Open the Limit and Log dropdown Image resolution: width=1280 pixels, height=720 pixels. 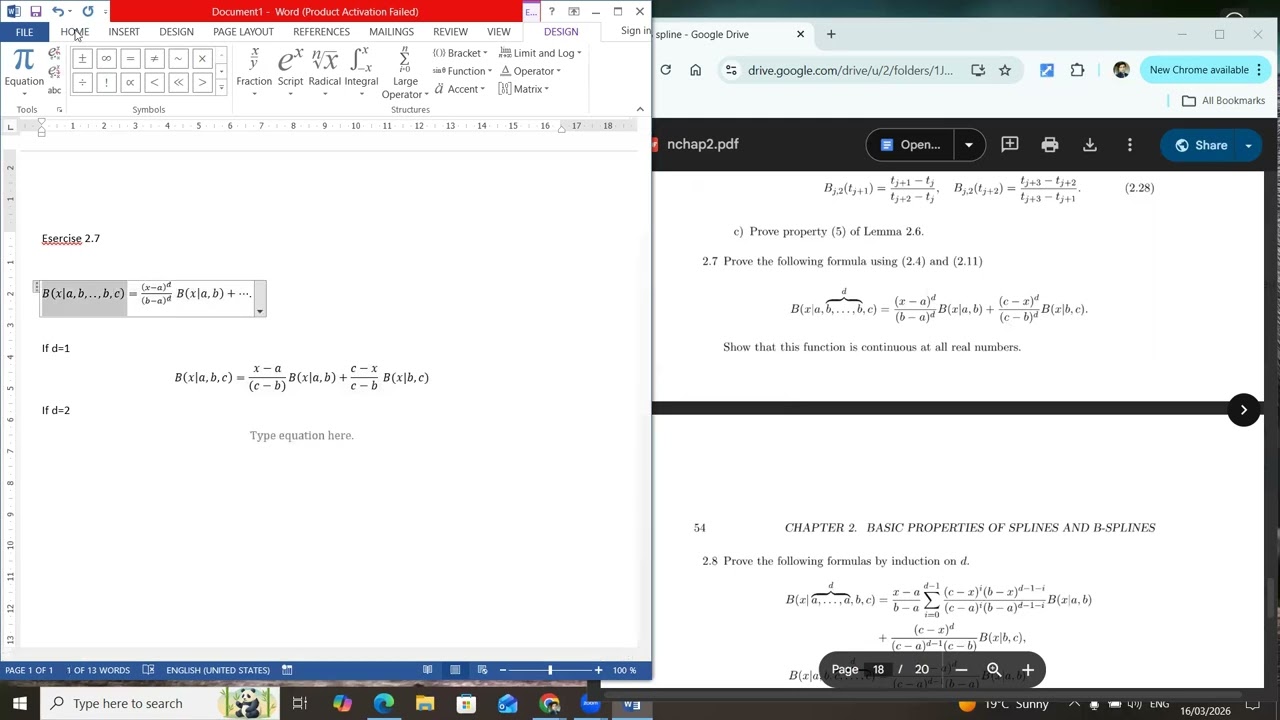point(540,53)
